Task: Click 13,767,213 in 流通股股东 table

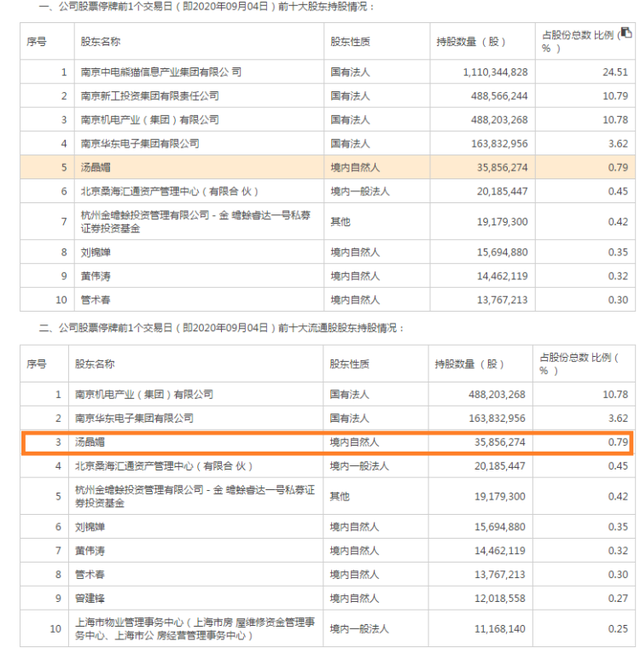Action: 500,575
